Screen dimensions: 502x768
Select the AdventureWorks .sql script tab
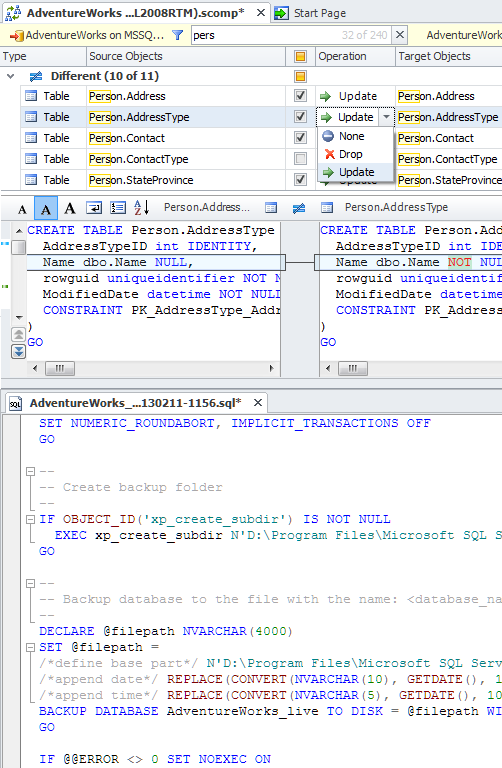[x=136, y=403]
